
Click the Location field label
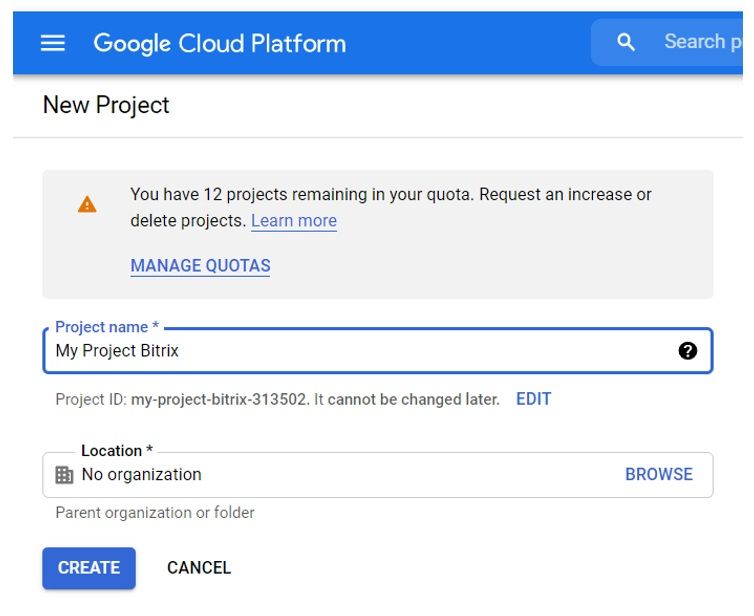pyautogui.click(x=116, y=451)
